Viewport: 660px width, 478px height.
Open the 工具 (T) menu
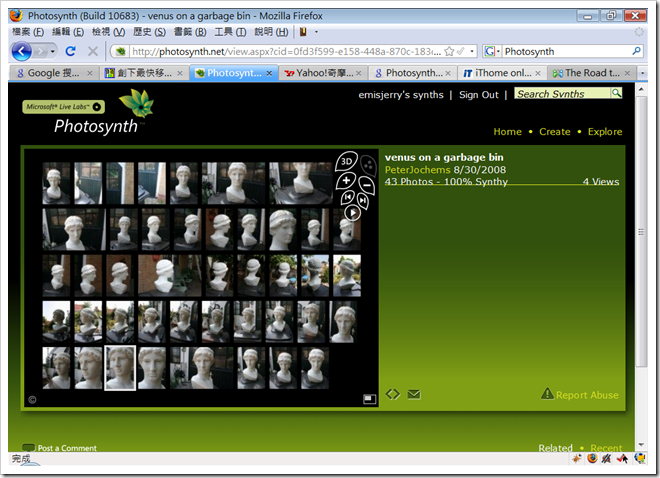[230, 32]
